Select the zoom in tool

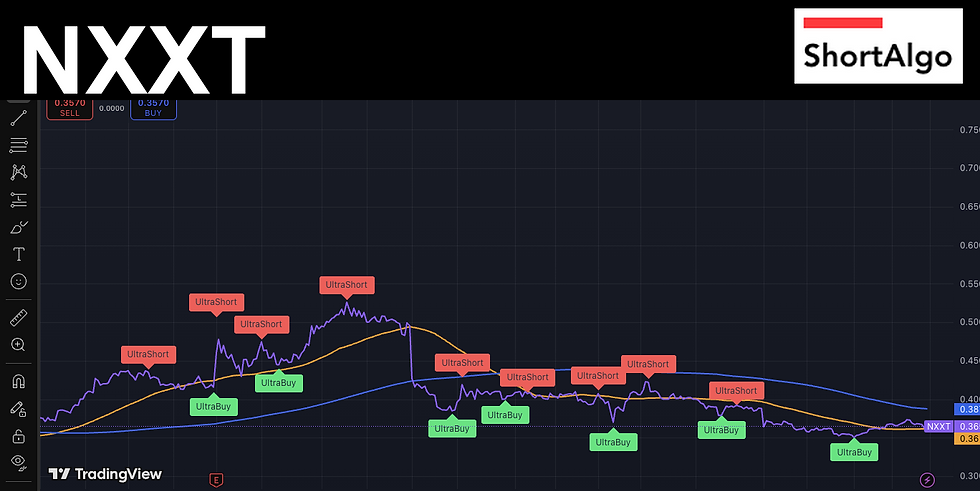18,345
